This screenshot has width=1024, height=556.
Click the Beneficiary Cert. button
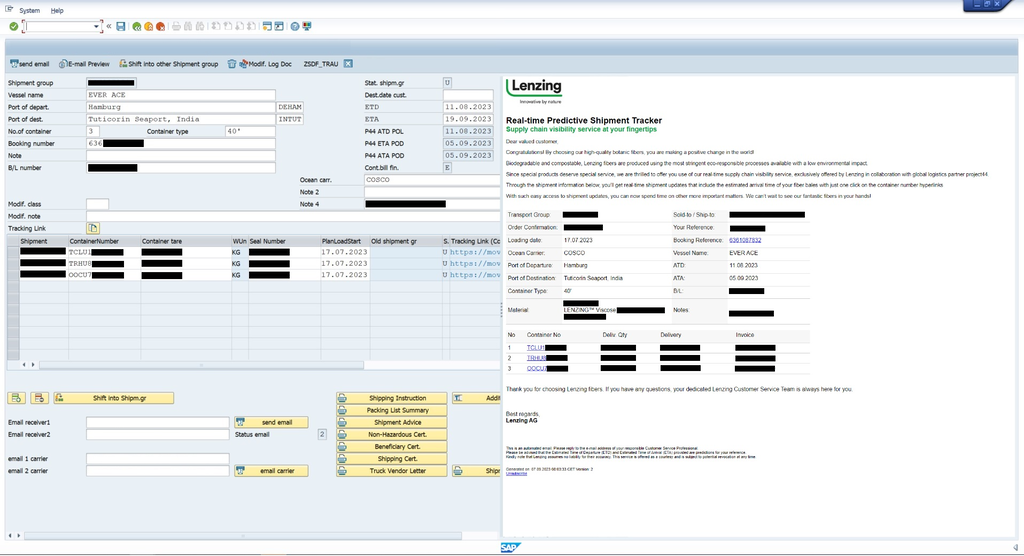coord(392,446)
